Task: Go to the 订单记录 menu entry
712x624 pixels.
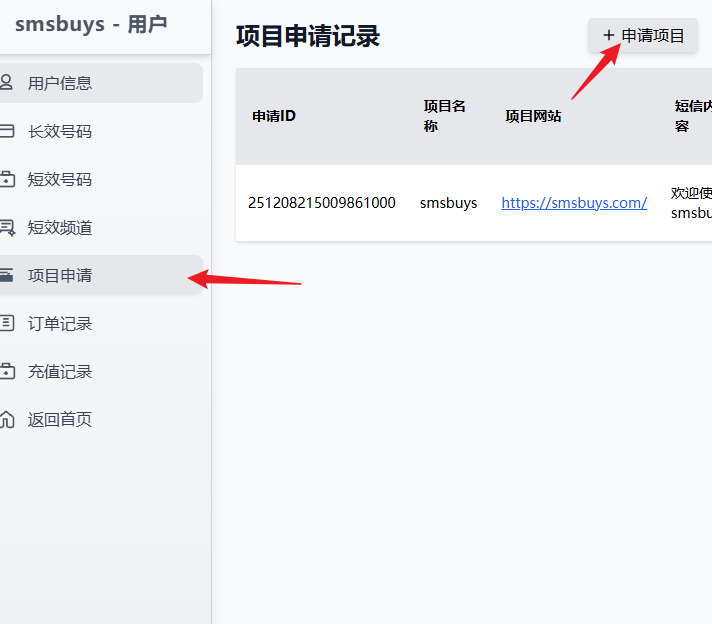Action: coord(60,323)
